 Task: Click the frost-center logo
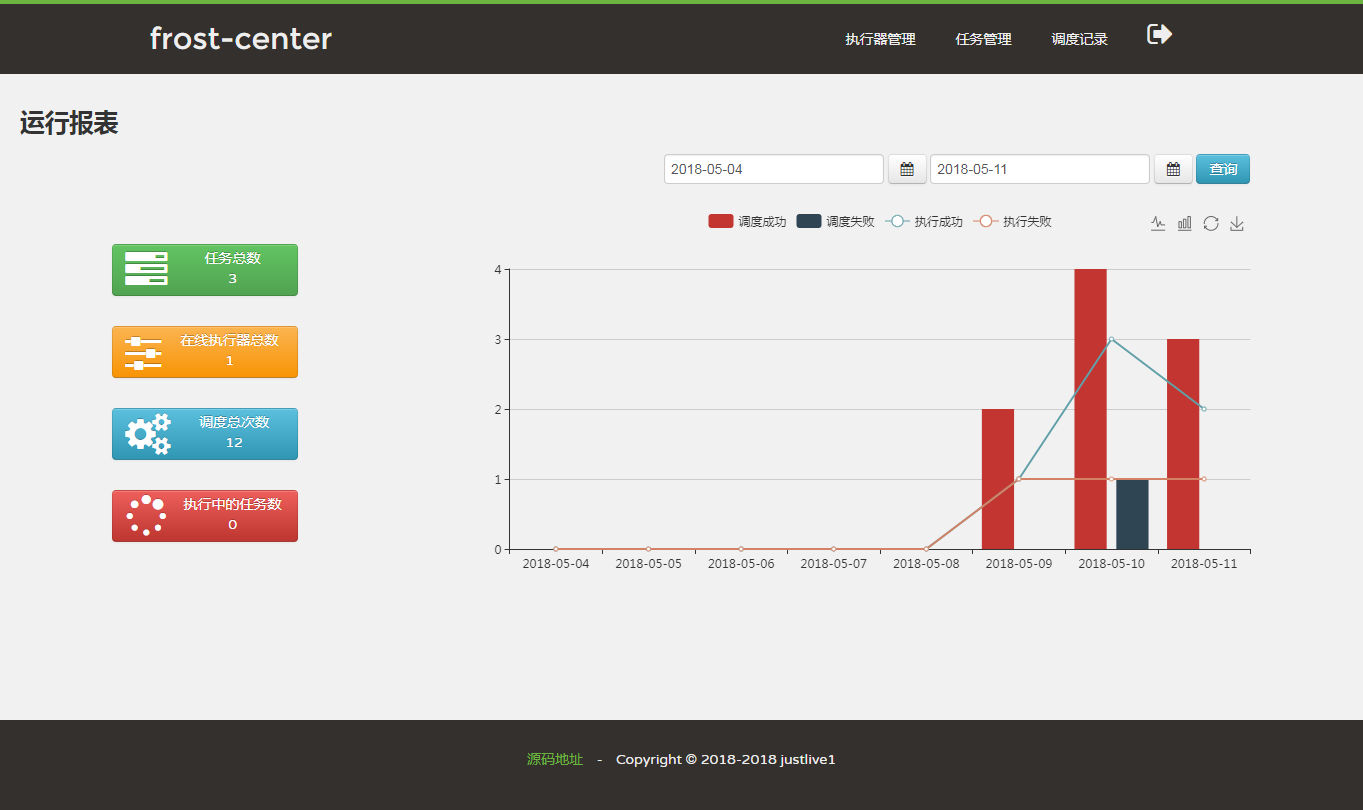tap(241, 39)
